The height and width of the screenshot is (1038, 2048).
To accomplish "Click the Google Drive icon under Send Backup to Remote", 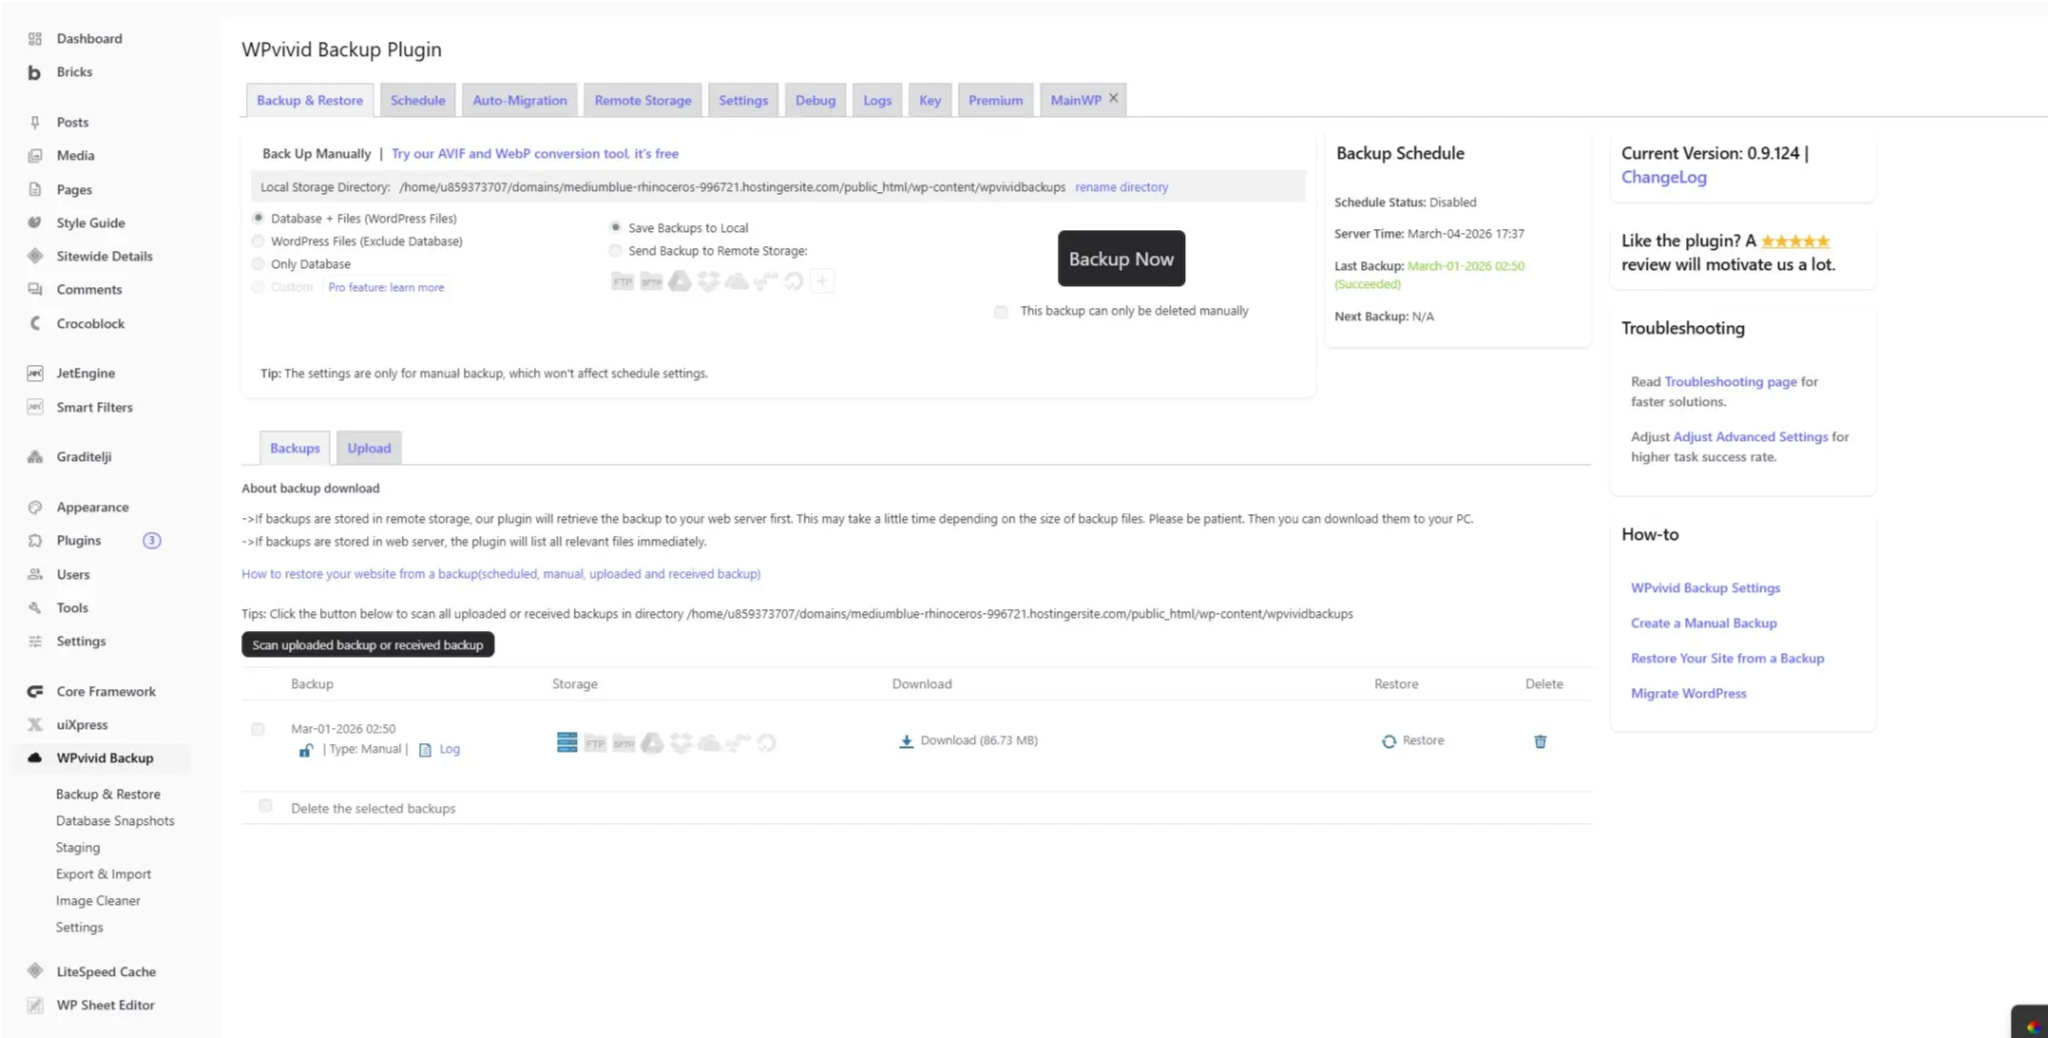I will pos(680,282).
